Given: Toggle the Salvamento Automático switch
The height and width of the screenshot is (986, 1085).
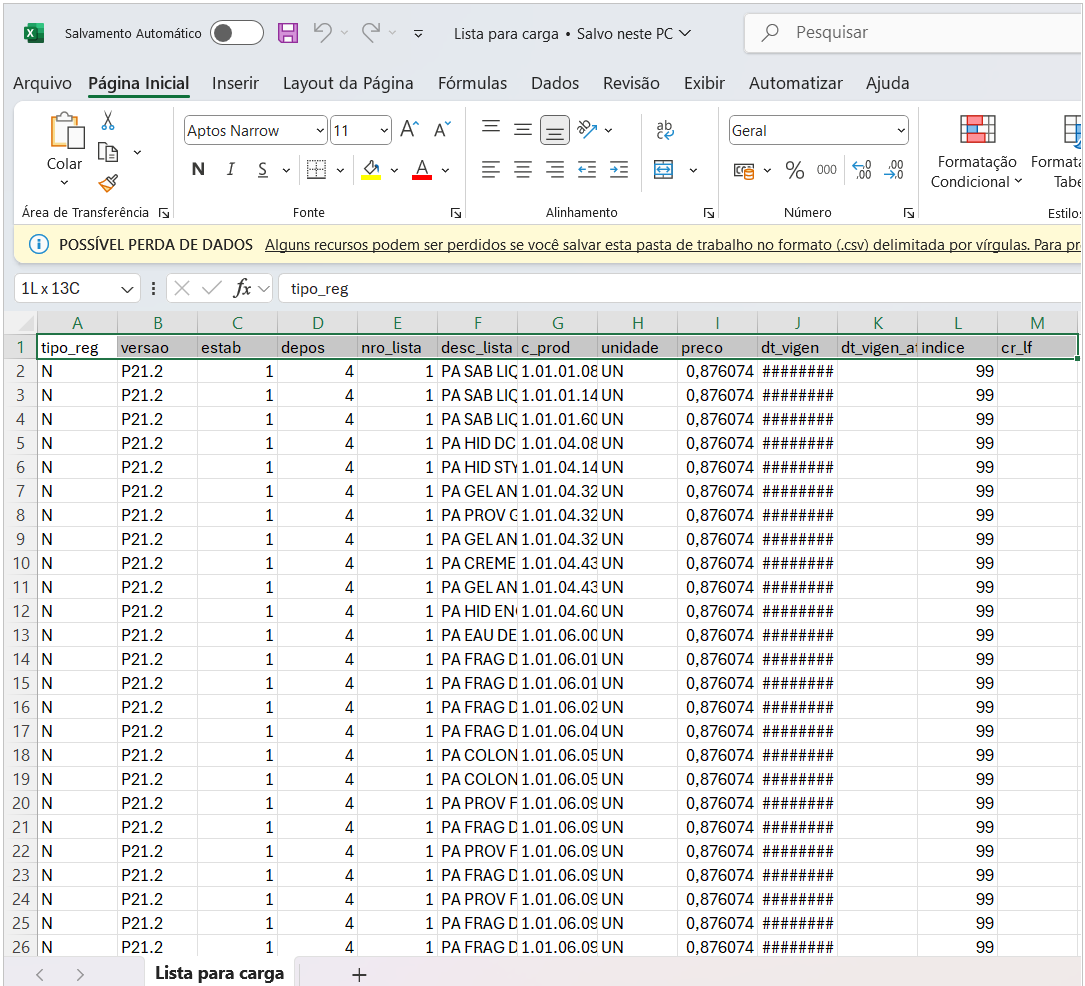Looking at the screenshot, I should 237,33.
